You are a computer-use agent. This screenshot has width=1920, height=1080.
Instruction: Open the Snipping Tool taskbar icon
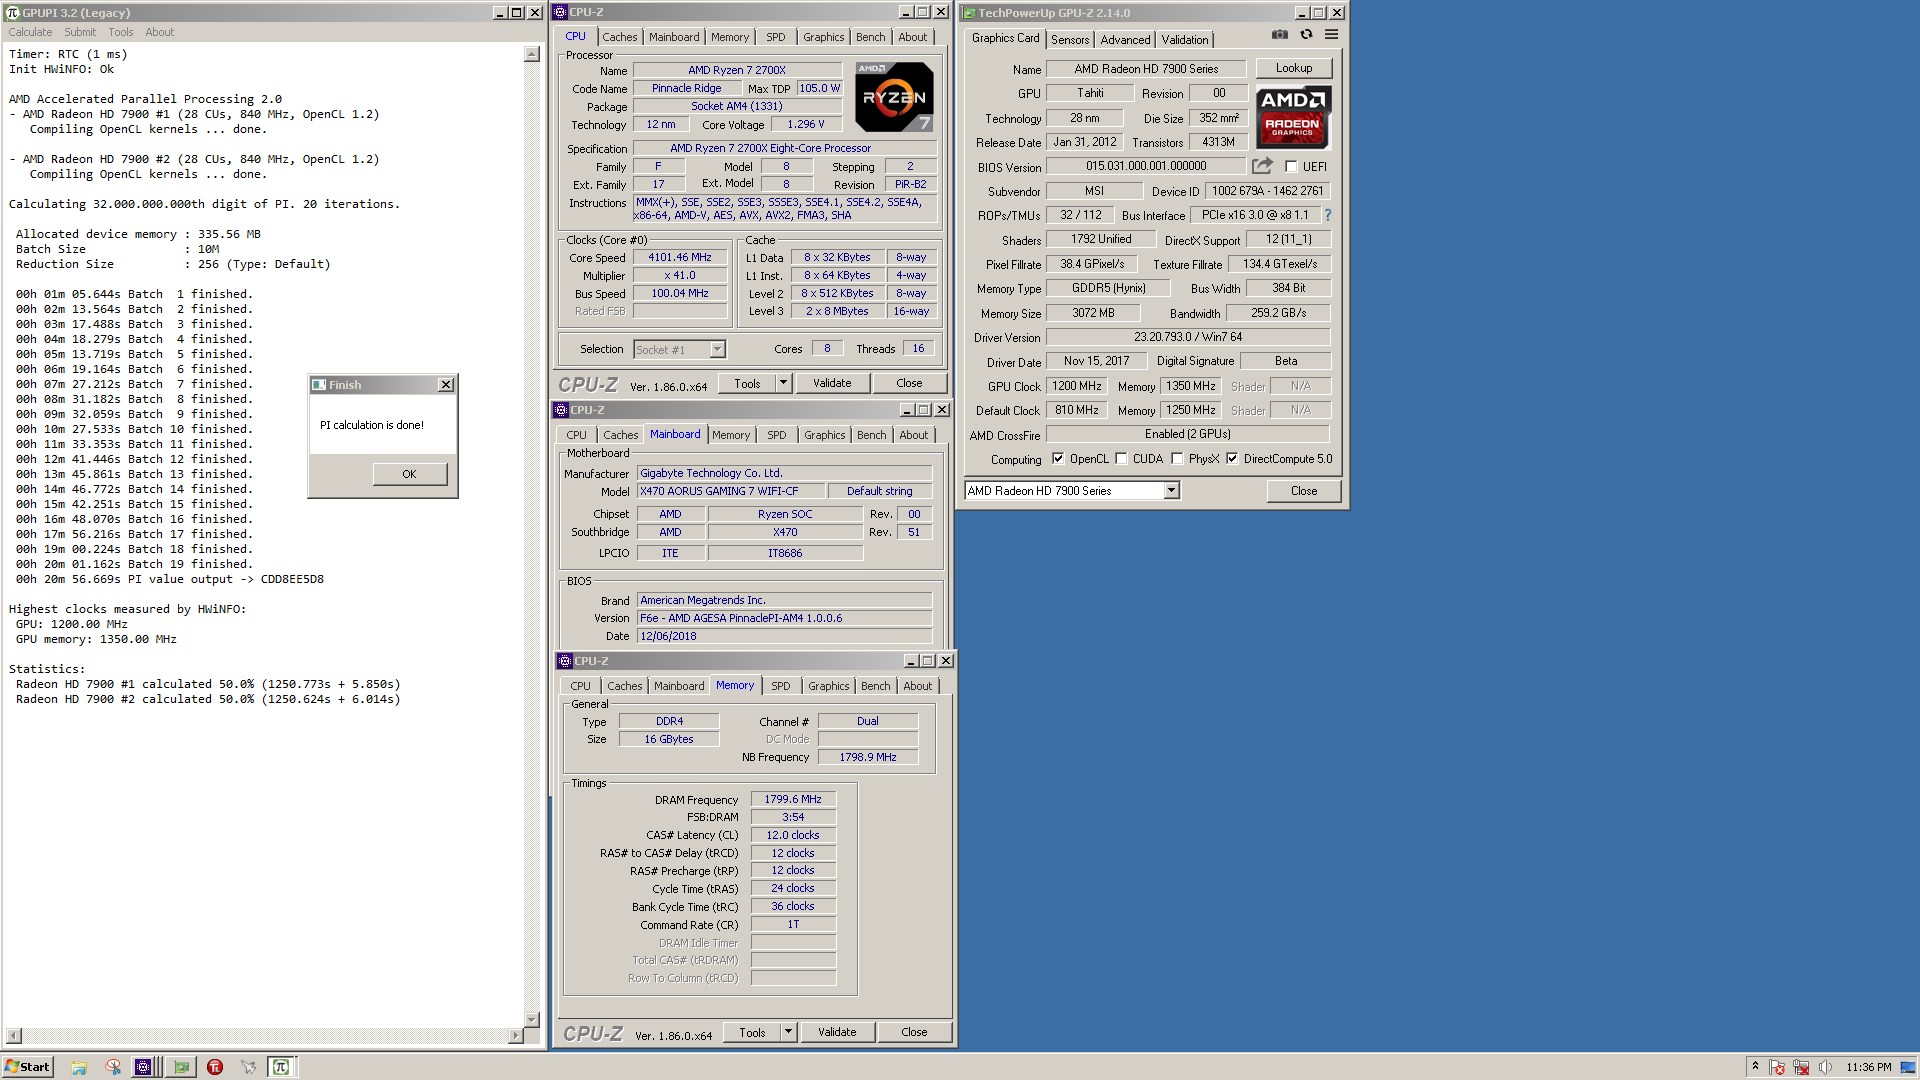[x=113, y=1067]
